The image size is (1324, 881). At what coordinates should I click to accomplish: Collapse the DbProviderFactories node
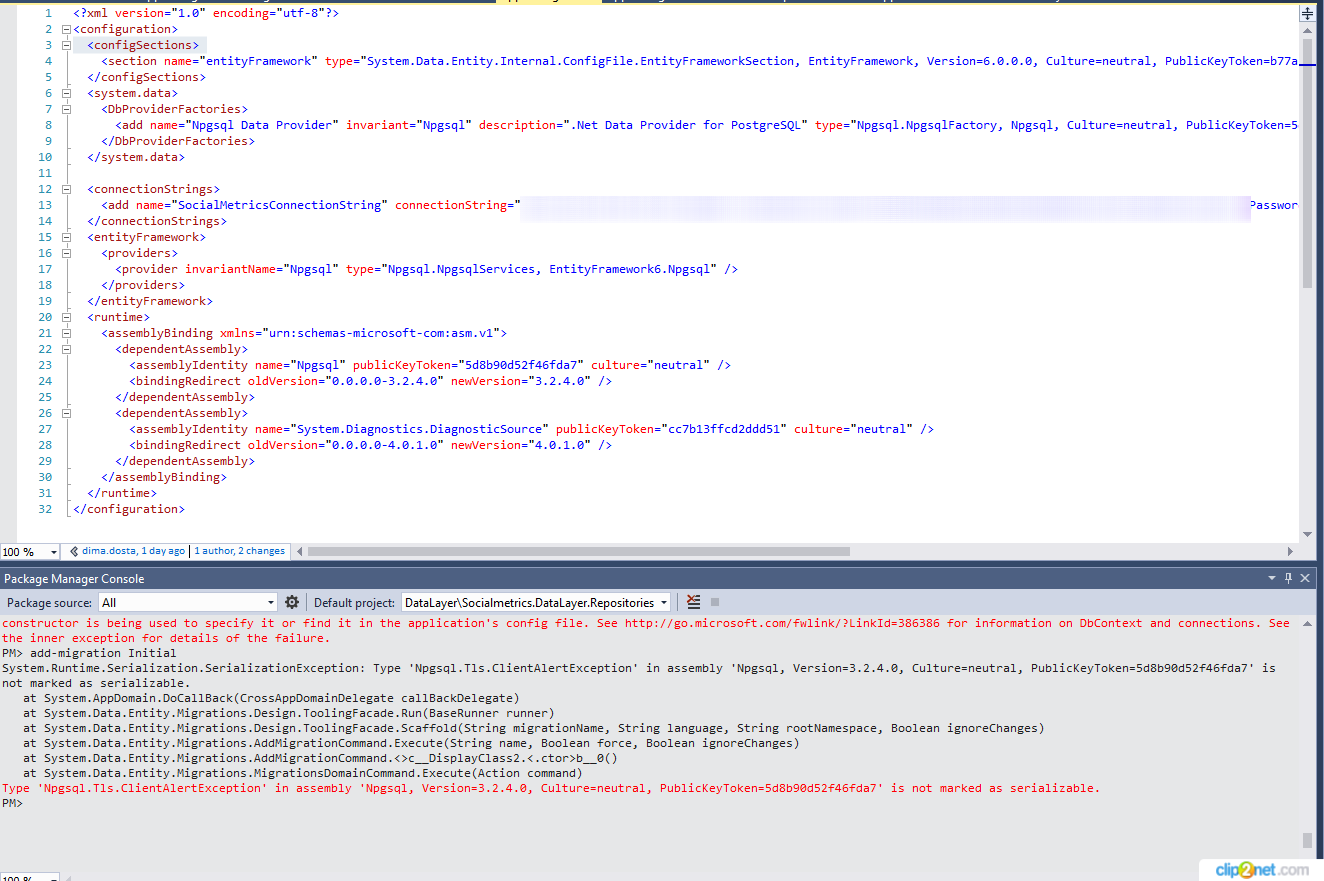(66, 109)
